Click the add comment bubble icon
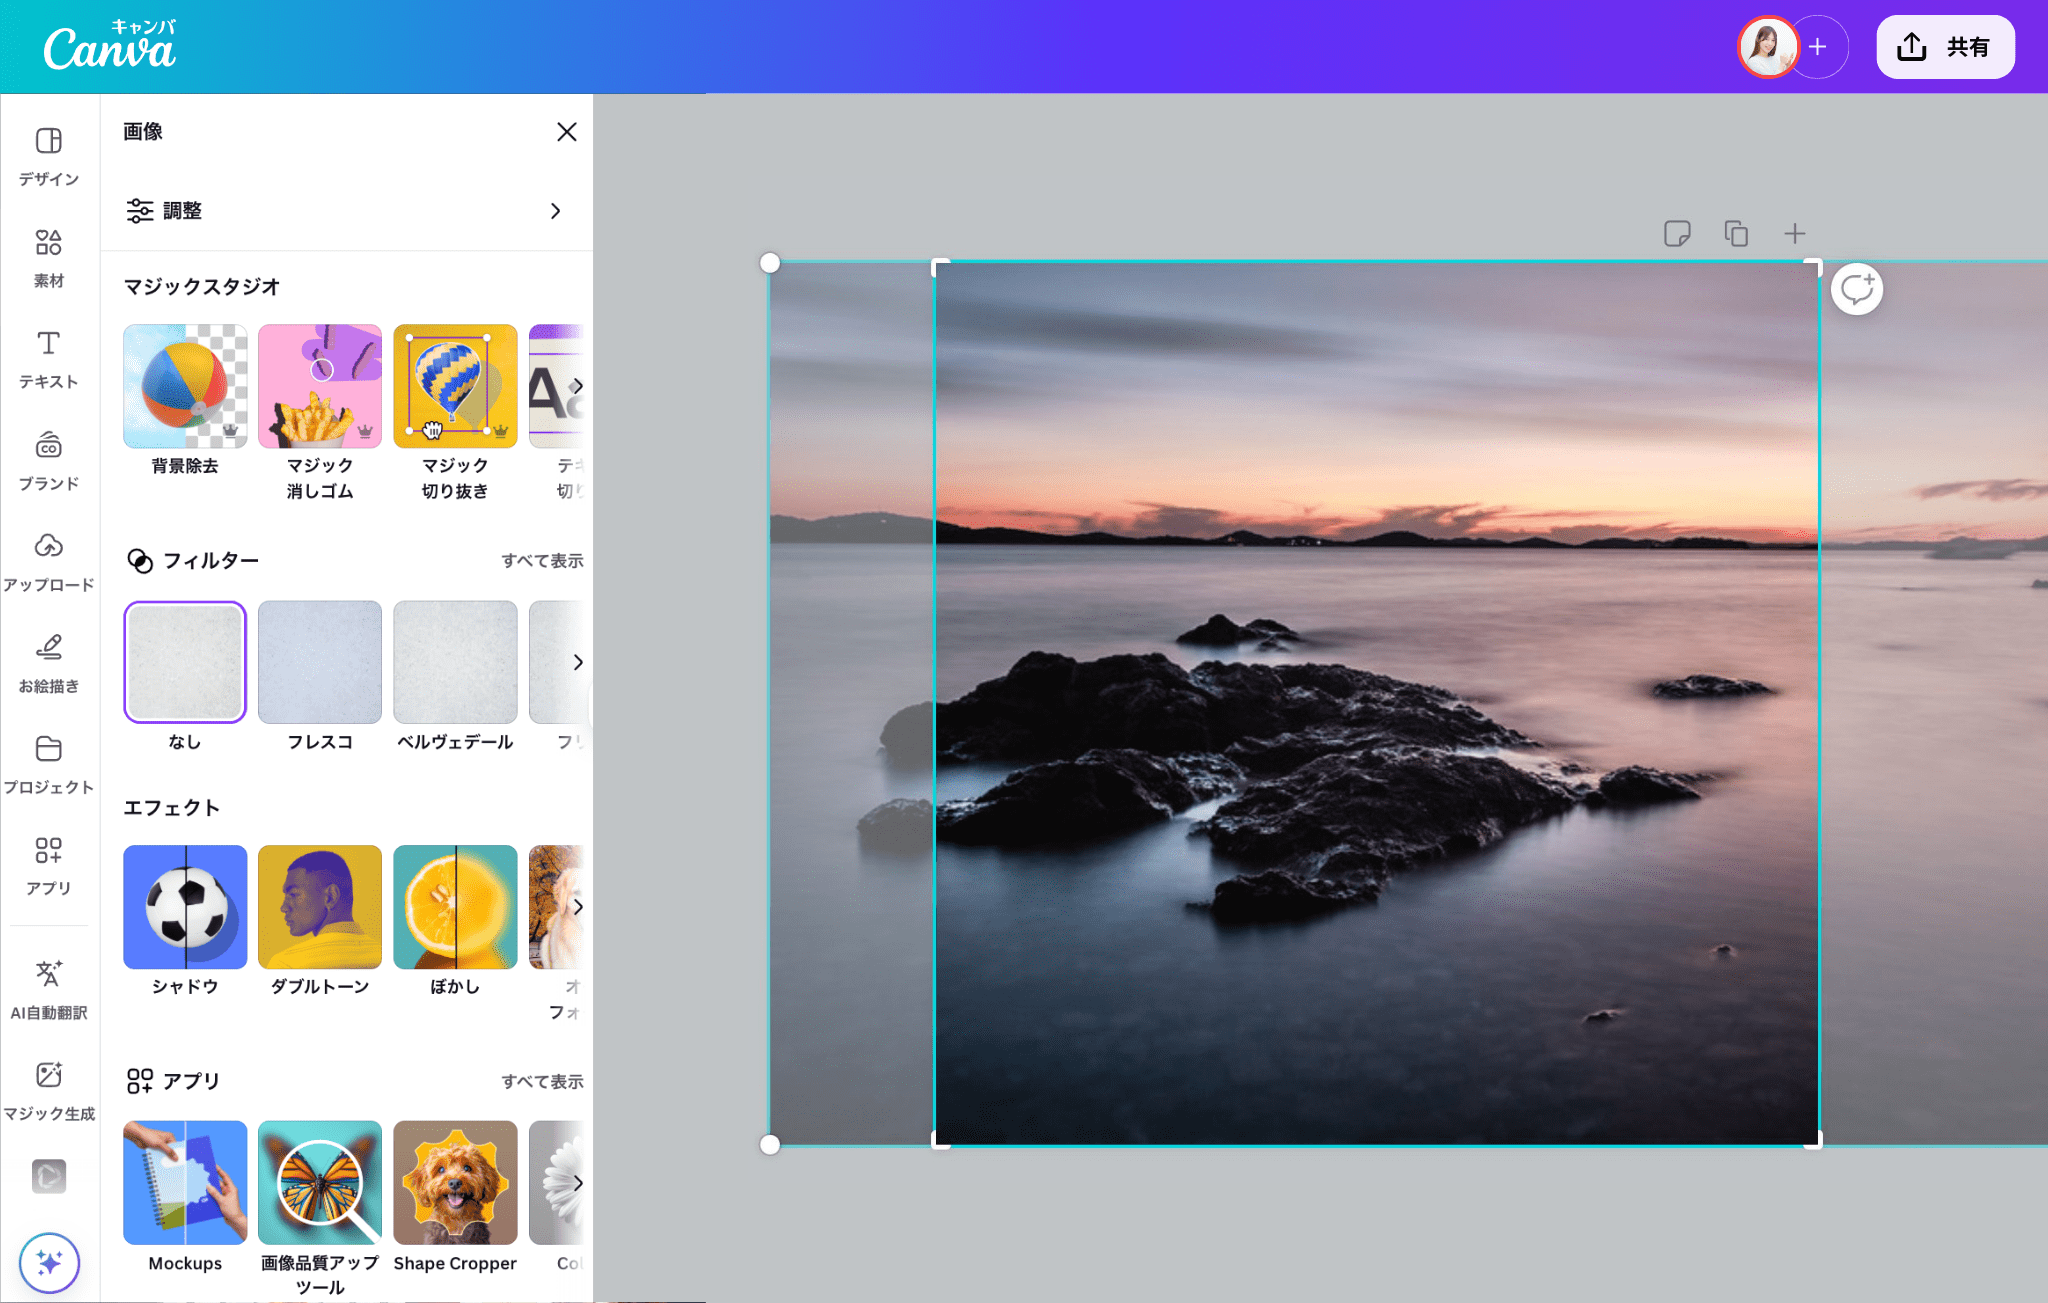 pos(1857,290)
